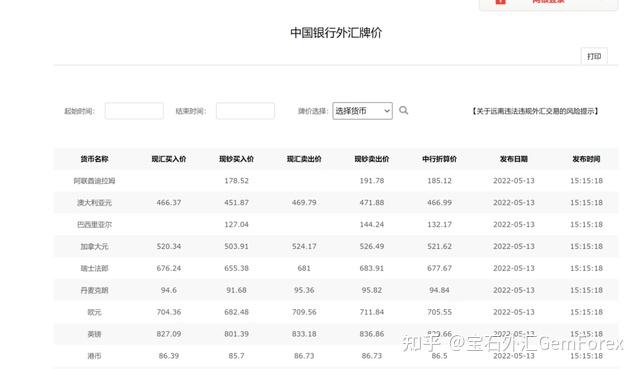640x369 pixels.
Task: Click the value 471.88
Action: tap(372, 202)
